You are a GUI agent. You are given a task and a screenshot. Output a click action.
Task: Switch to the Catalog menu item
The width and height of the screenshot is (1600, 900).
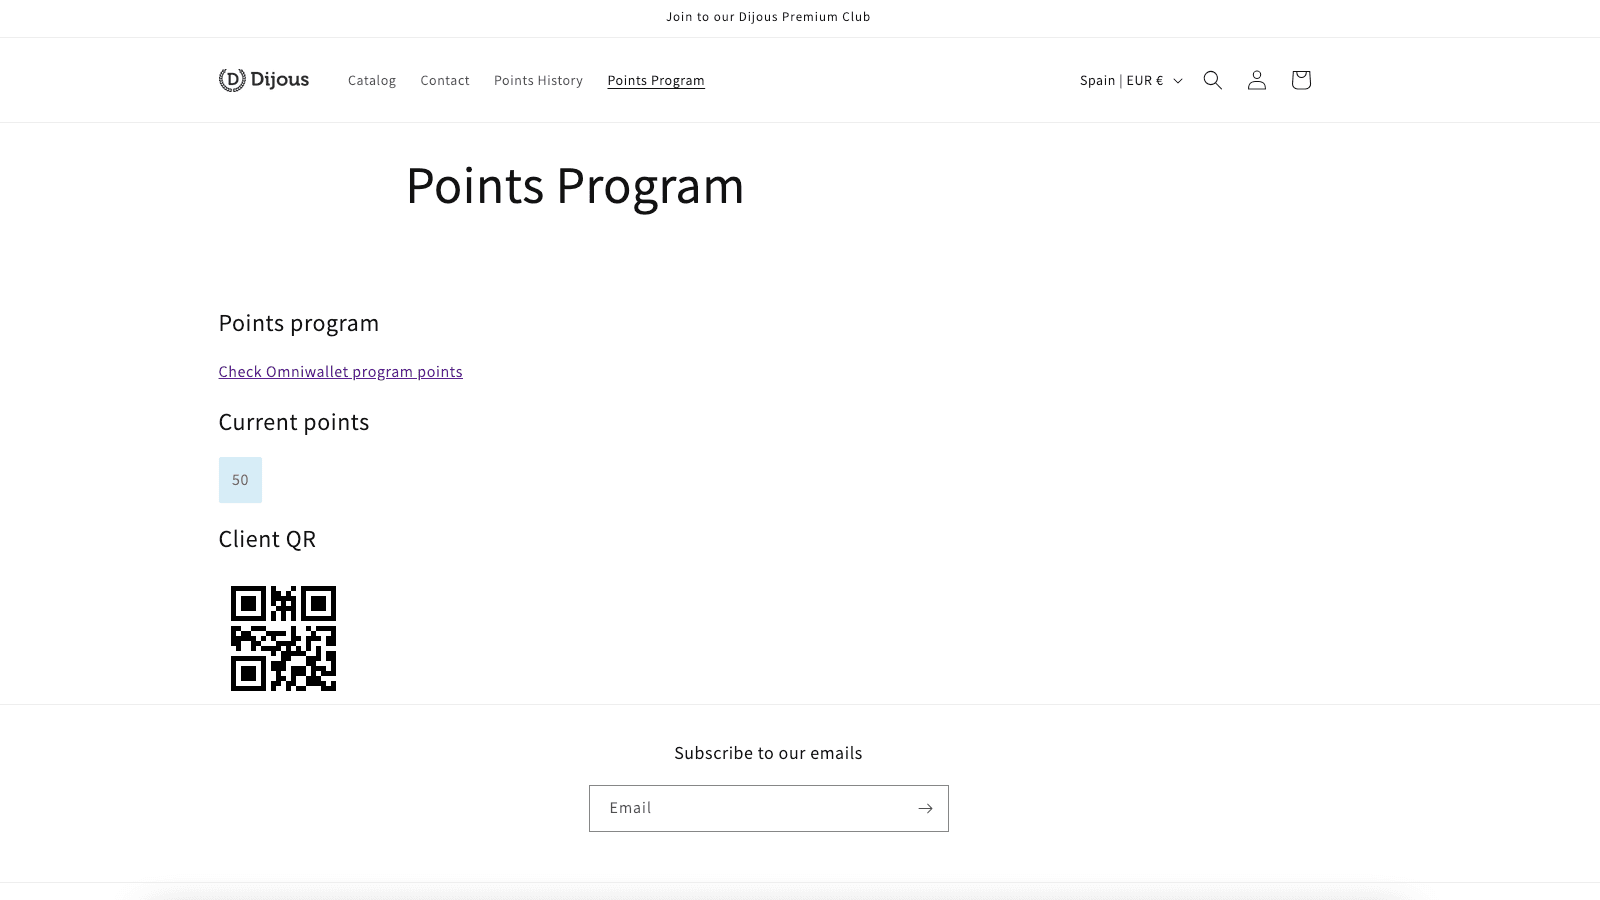coord(371,80)
